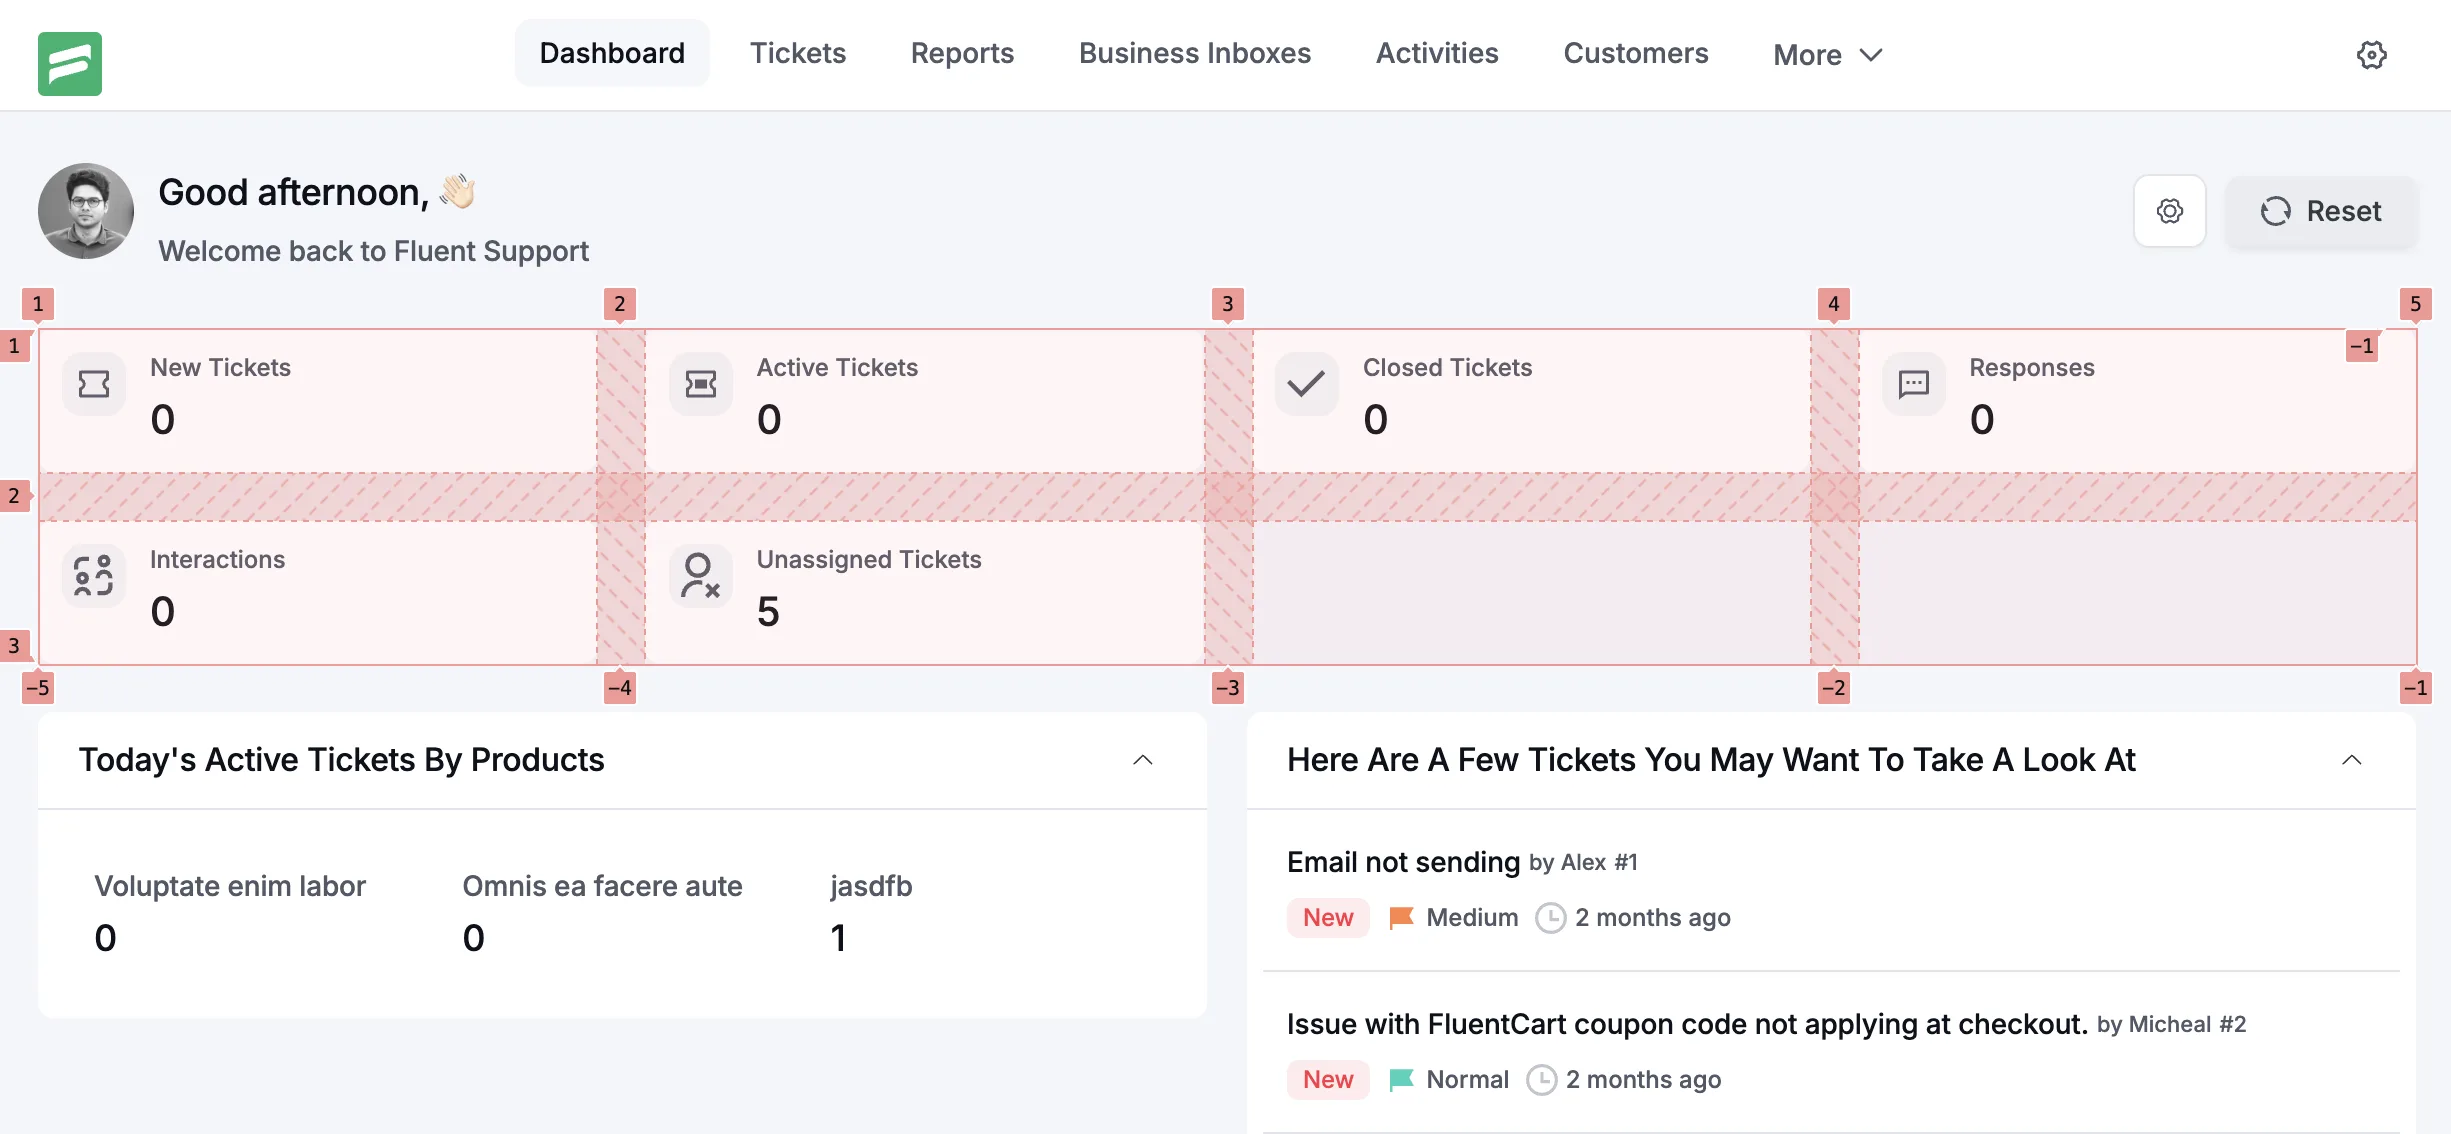The width and height of the screenshot is (2451, 1134).
Task: Click the Active Tickets ticket icon
Action: coord(699,384)
